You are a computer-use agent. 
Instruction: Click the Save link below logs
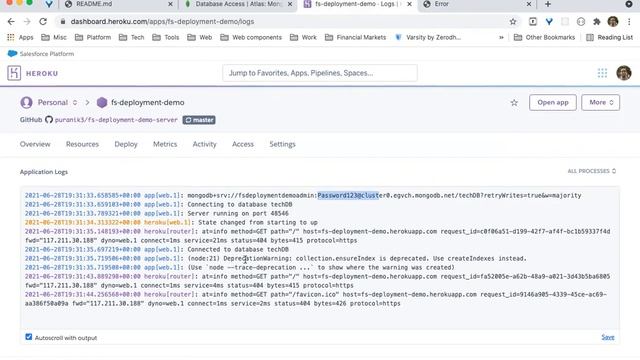[608, 337]
